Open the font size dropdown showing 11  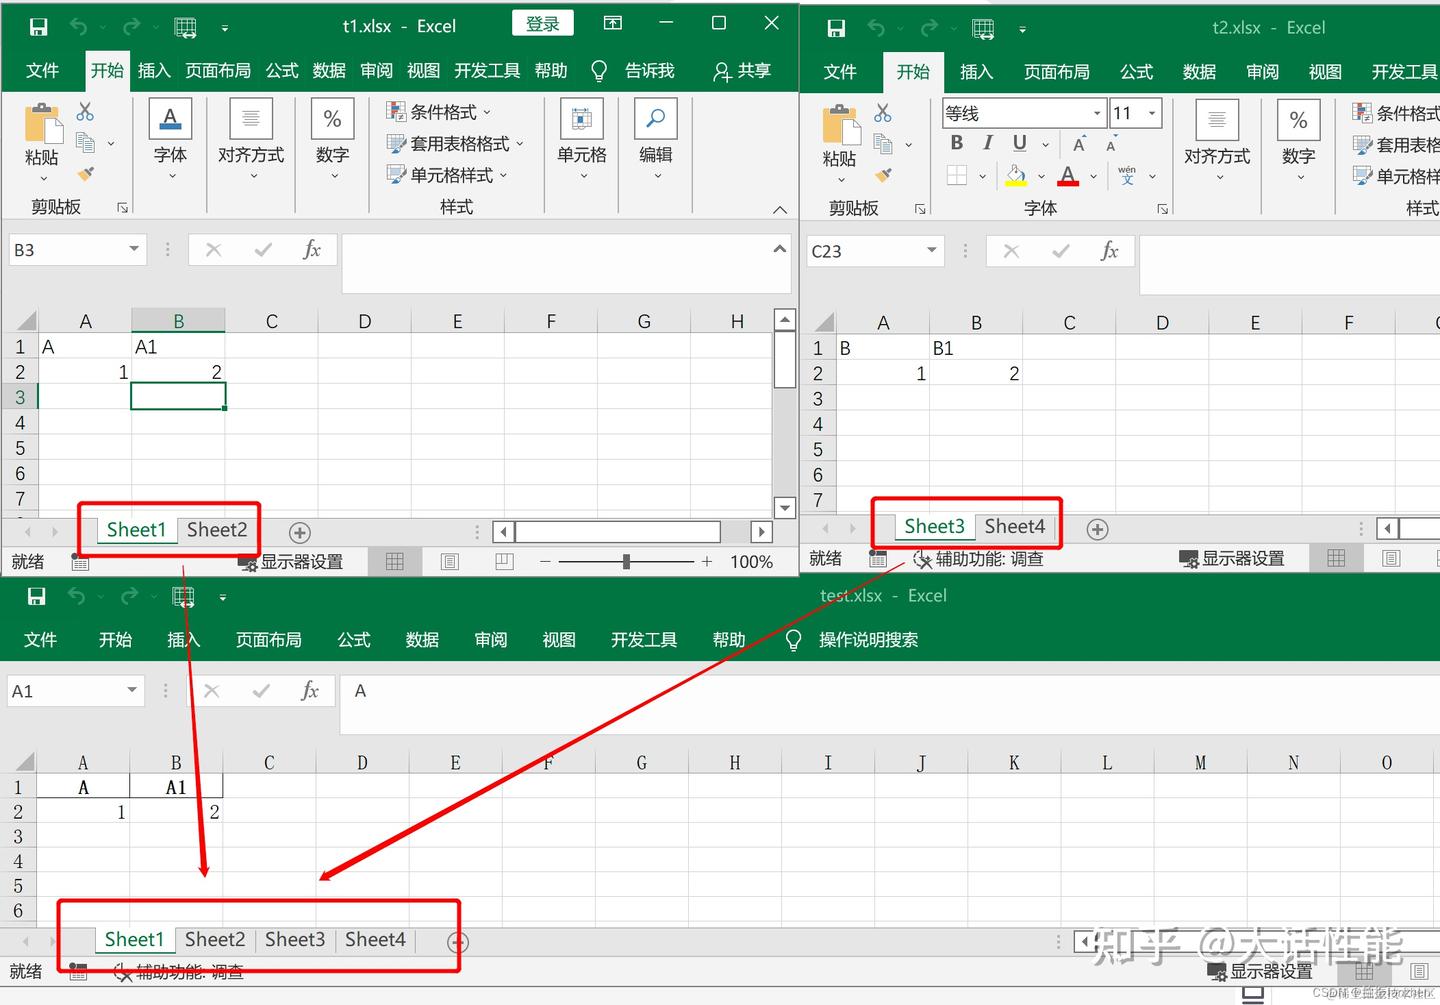[1151, 112]
